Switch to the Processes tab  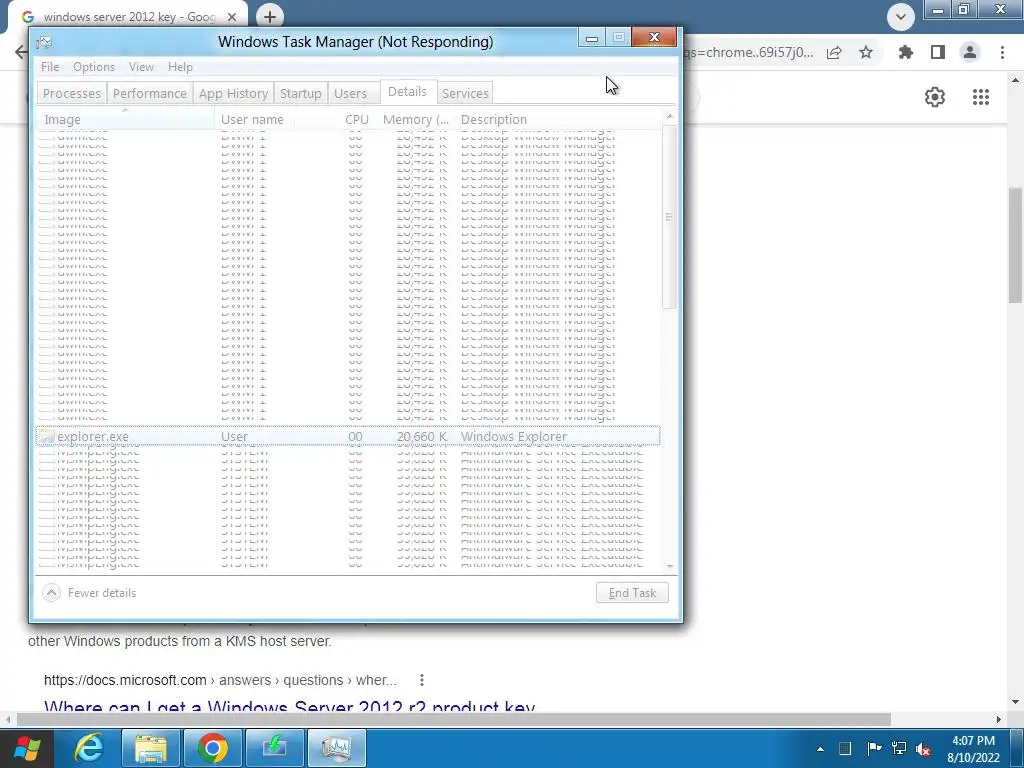coord(72,93)
